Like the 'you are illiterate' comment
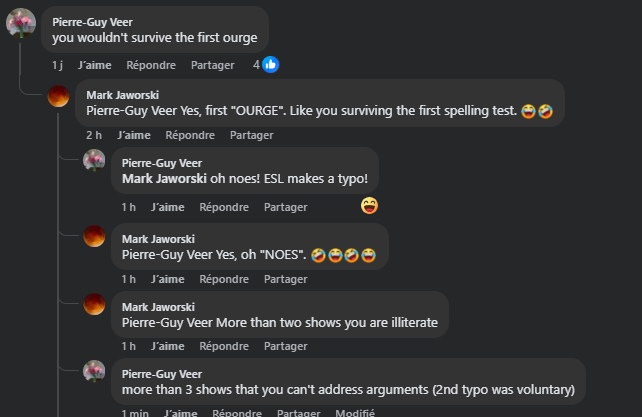 pyautogui.click(x=167, y=346)
